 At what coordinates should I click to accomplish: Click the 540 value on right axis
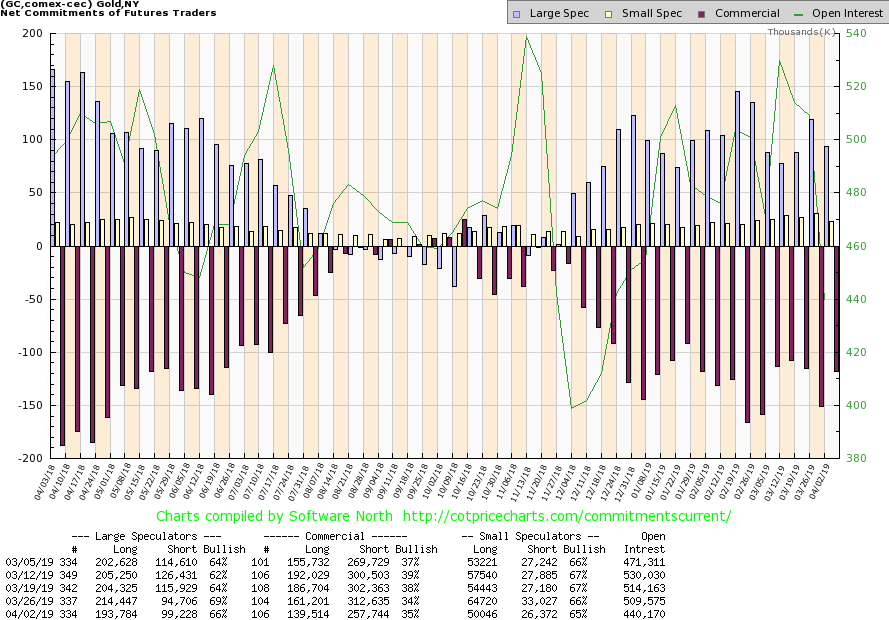click(x=857, y=33)
